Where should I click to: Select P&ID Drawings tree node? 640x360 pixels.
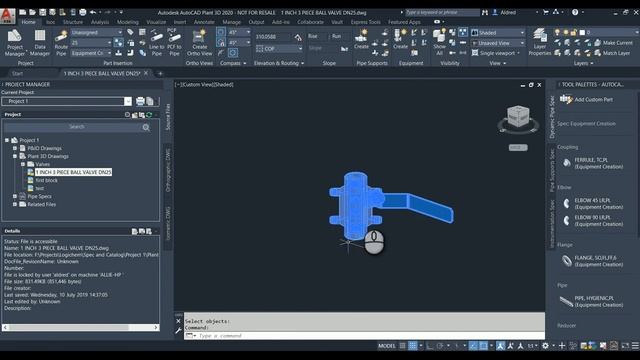click(44, 148)
